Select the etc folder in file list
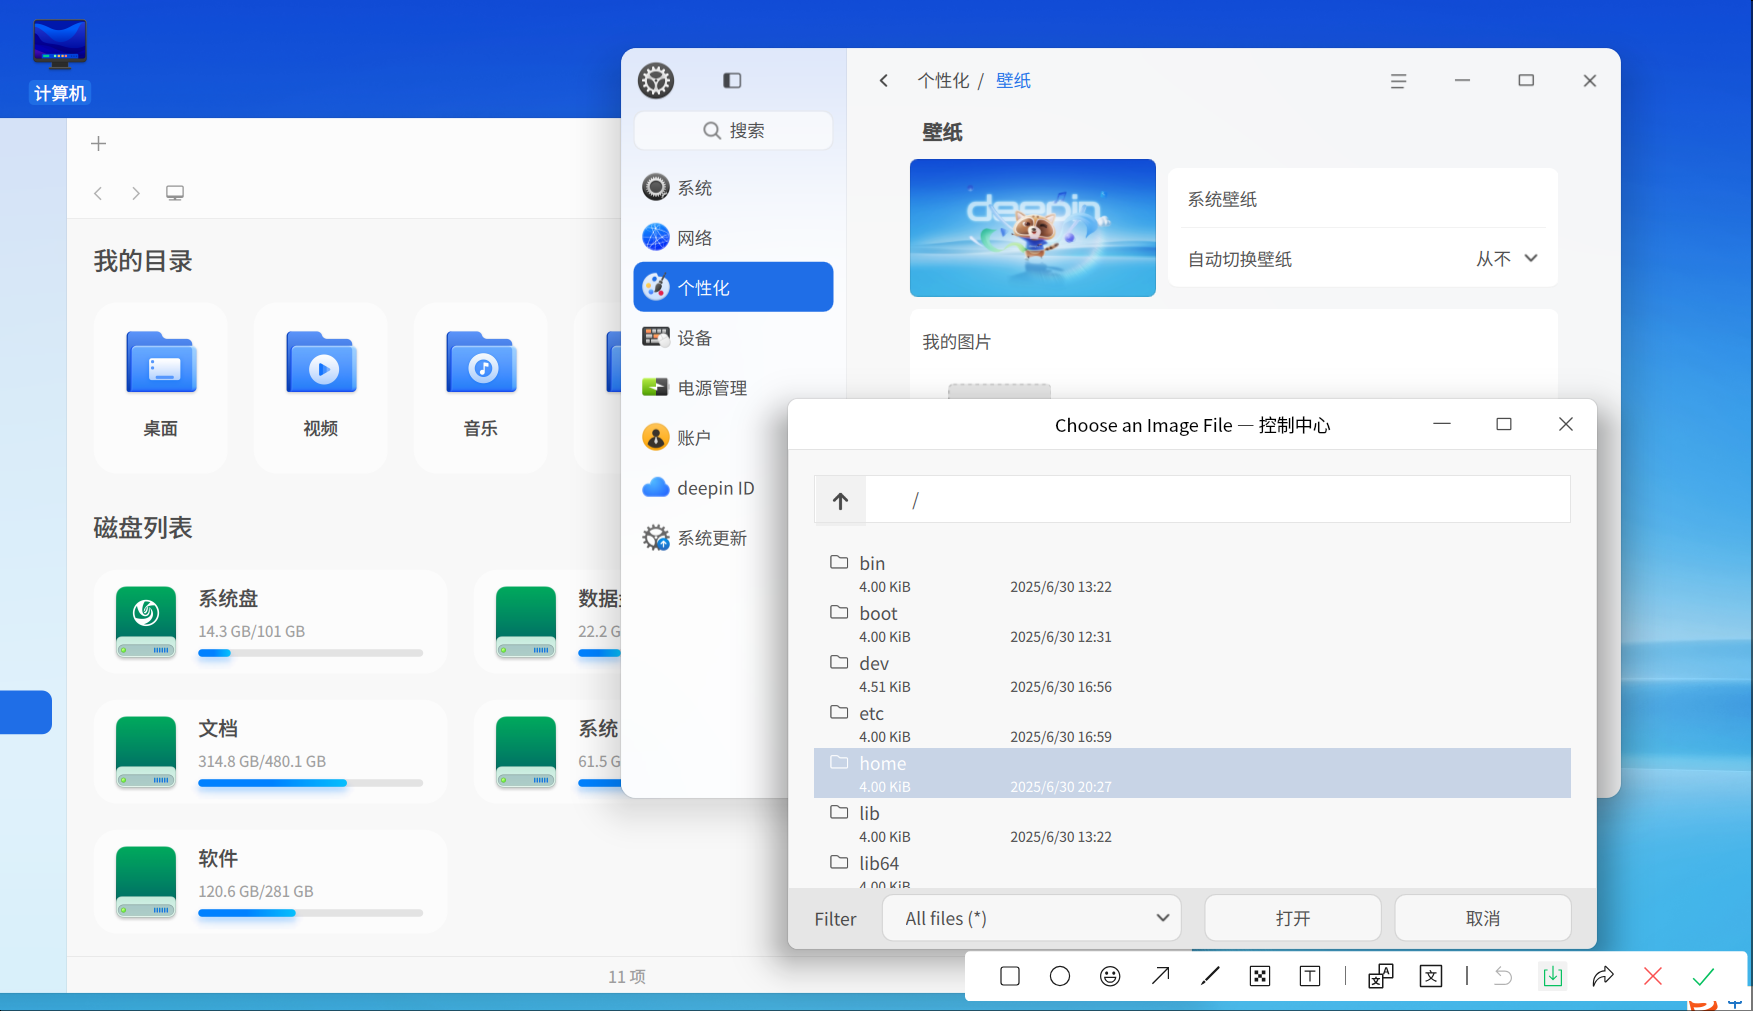Viewport: 1753px width, 1011px height. pyautogui.click(x=1192, y=723)
